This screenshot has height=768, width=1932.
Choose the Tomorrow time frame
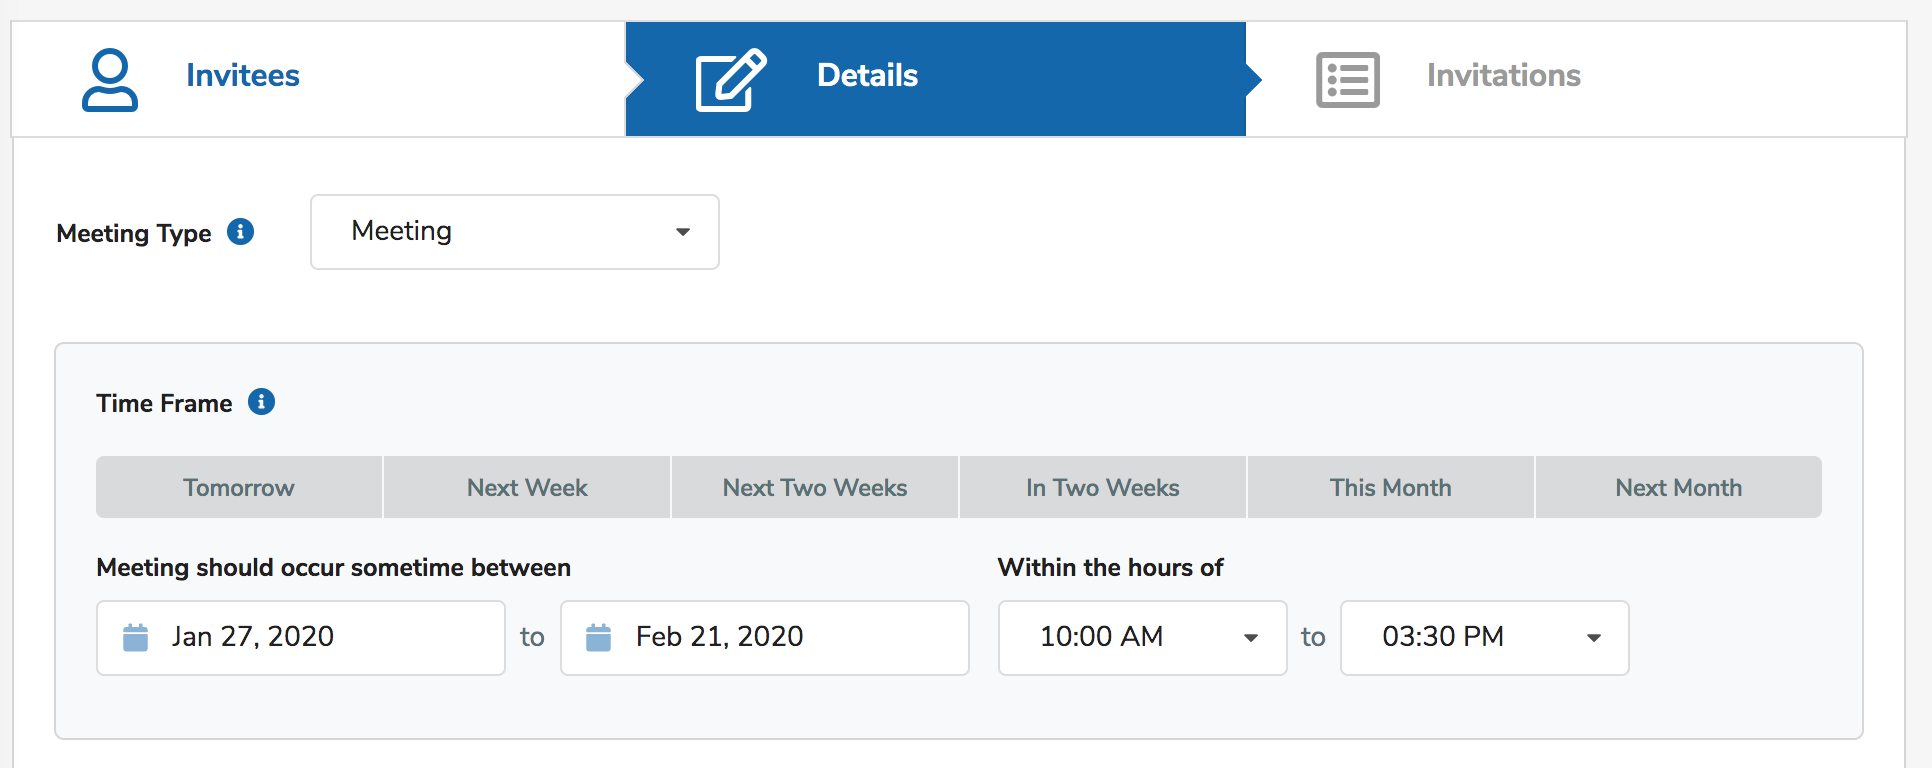[x=239, y=488]
